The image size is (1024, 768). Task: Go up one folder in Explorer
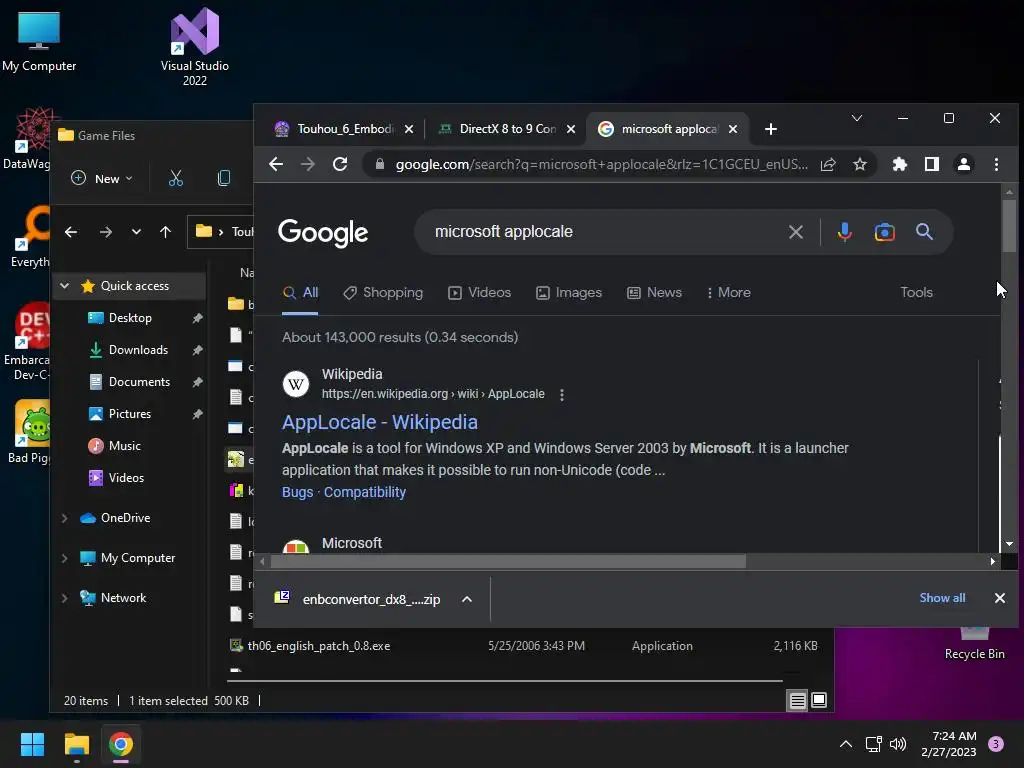(165, 232)
